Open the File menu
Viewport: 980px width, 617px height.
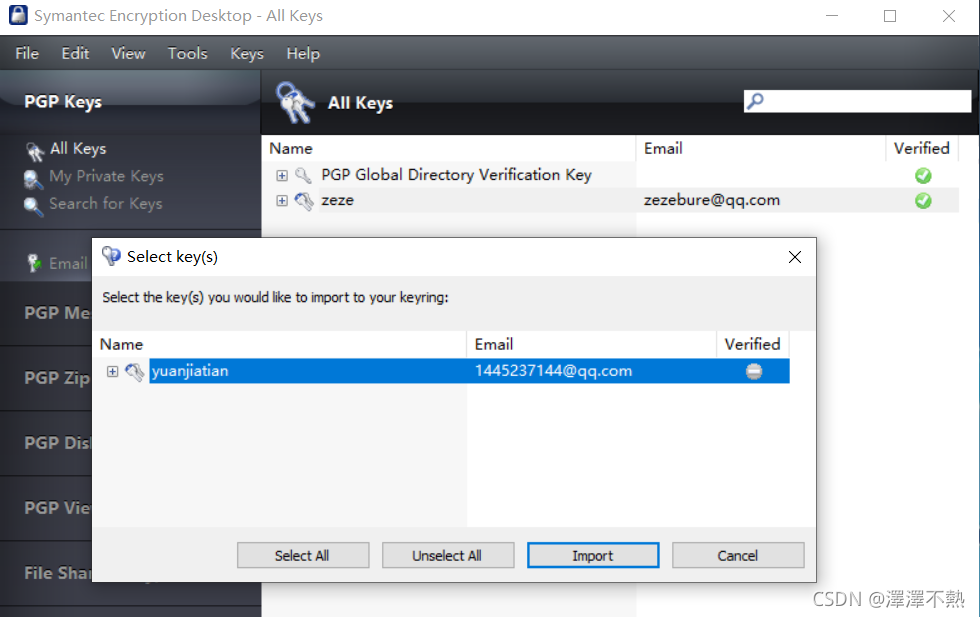tap(27, 54)
